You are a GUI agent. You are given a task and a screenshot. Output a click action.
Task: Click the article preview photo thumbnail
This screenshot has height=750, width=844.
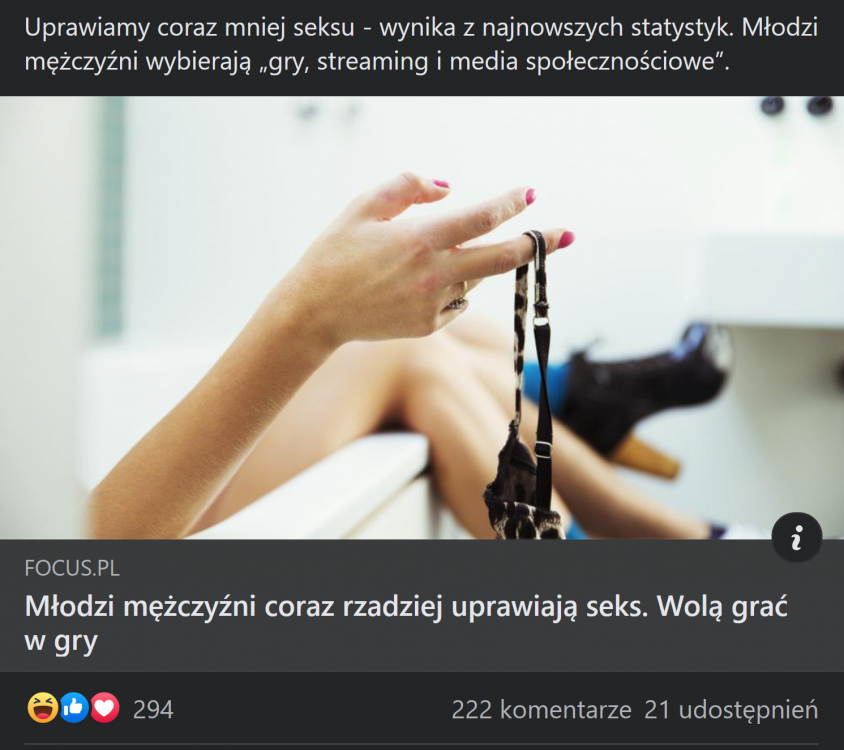[422, 318]
